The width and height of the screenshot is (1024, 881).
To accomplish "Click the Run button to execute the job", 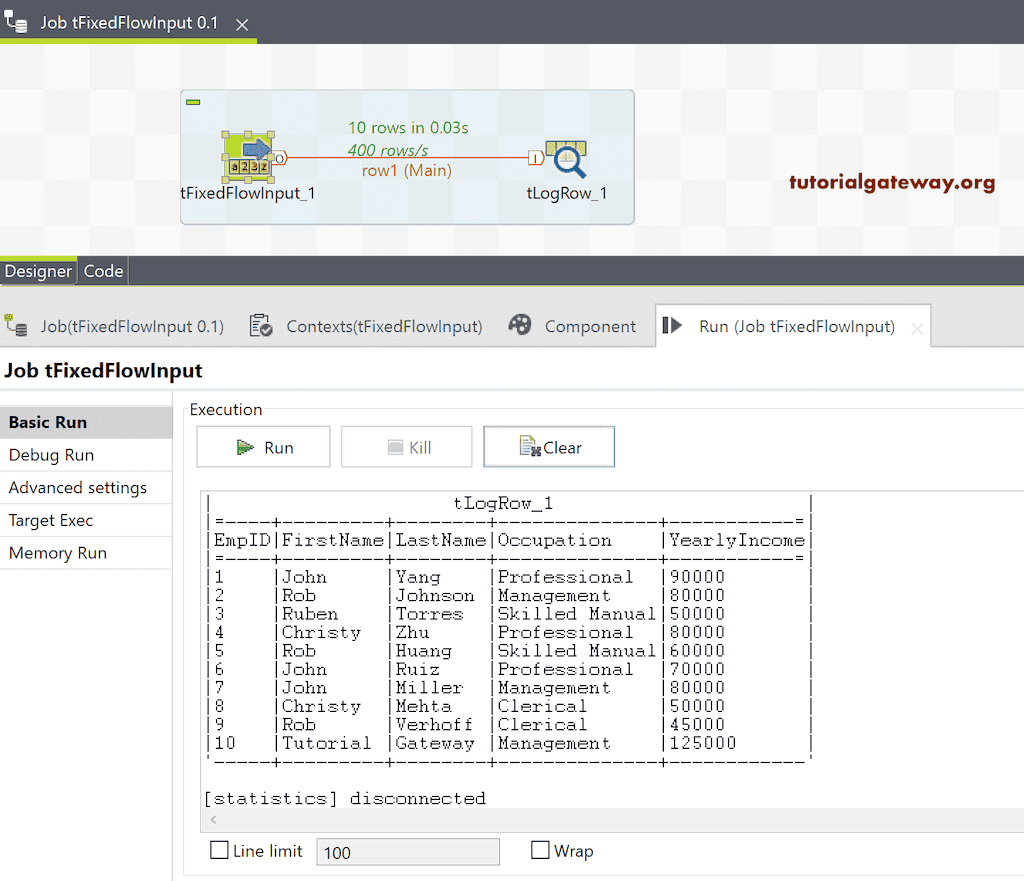I will pos(263,446).
